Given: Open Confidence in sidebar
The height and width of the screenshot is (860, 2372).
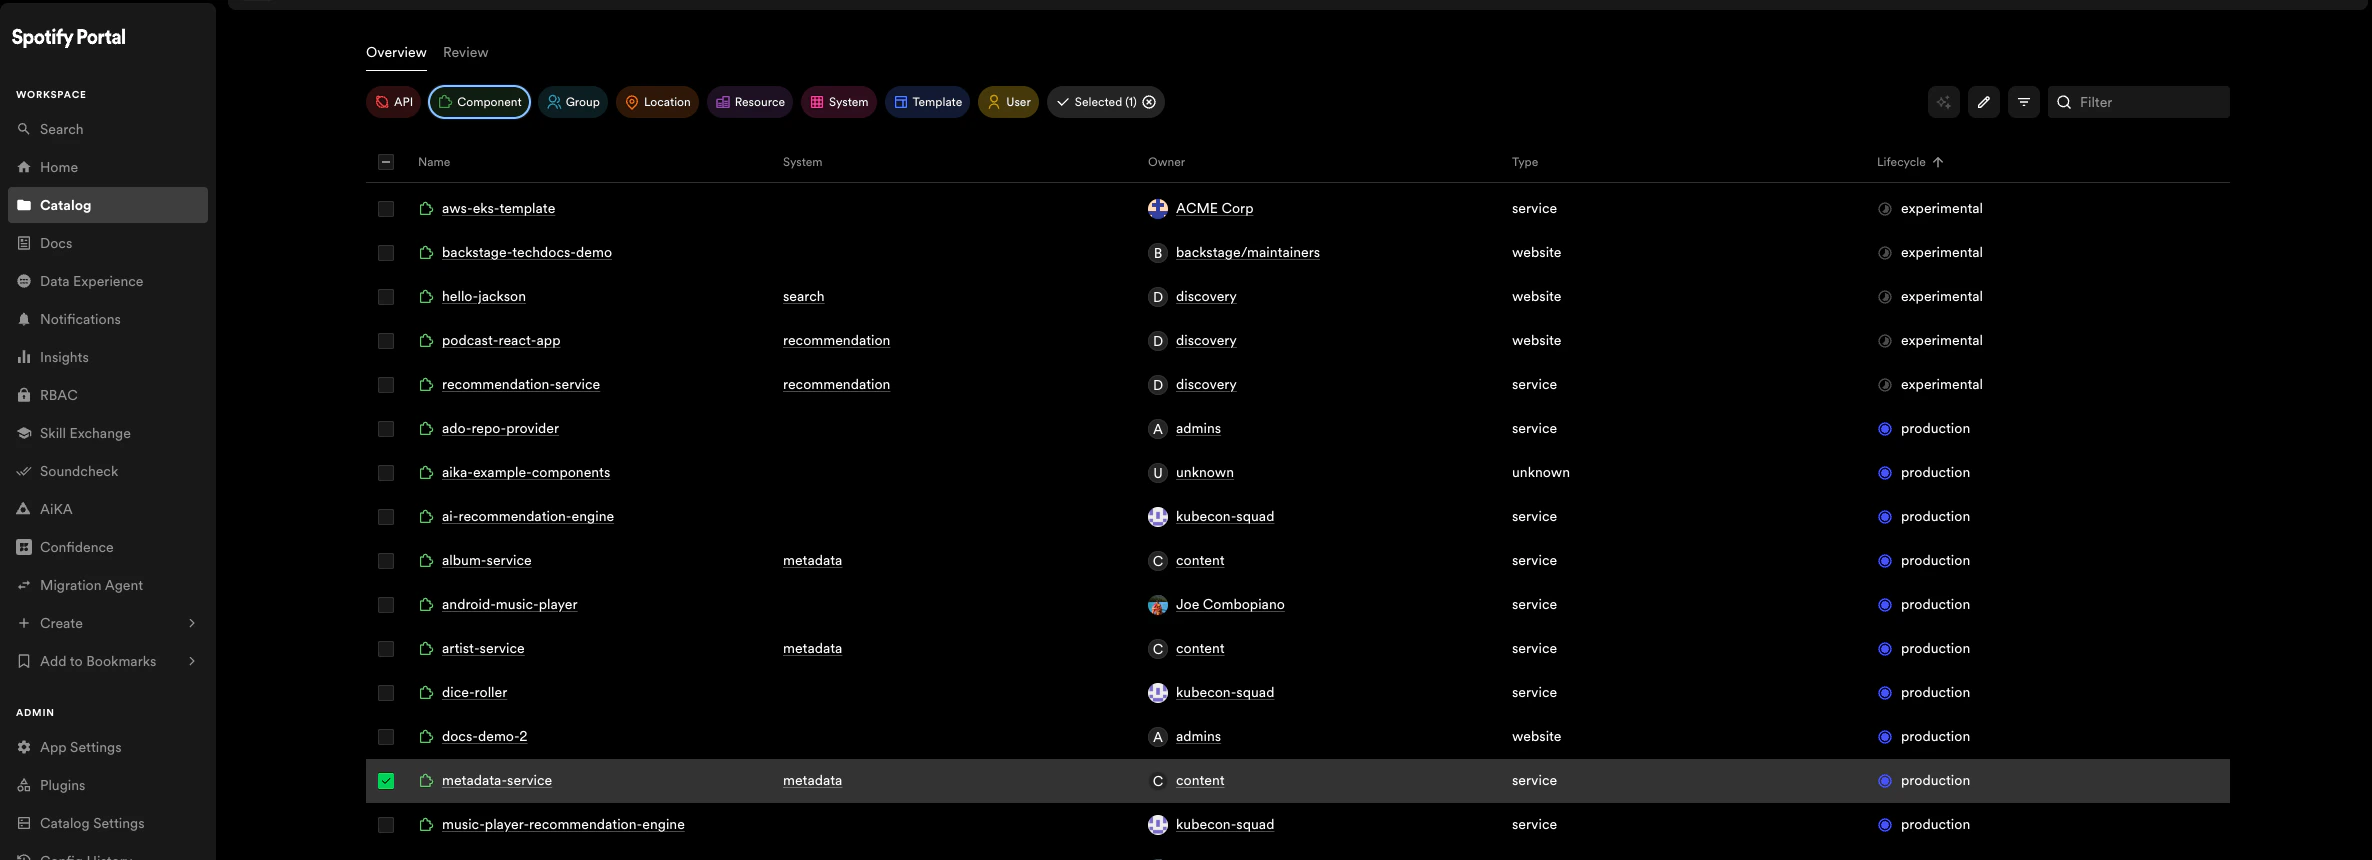Looking at the screenshot, I should [x=108, y=547].
